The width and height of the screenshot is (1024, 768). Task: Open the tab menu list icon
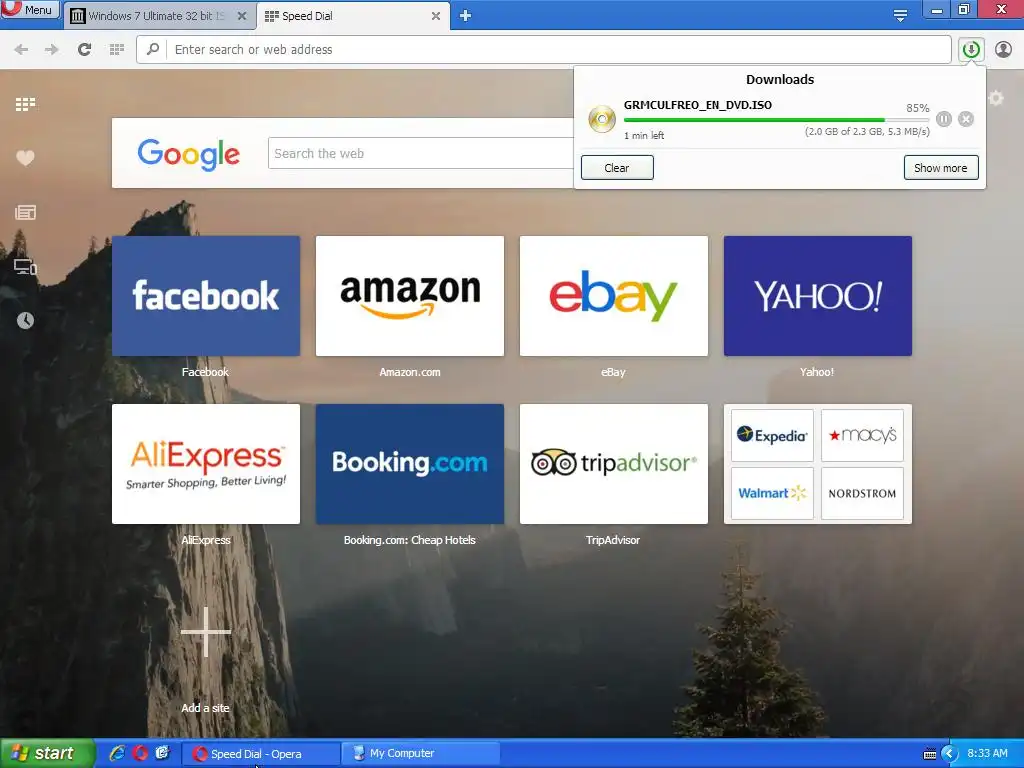point(900,16)
